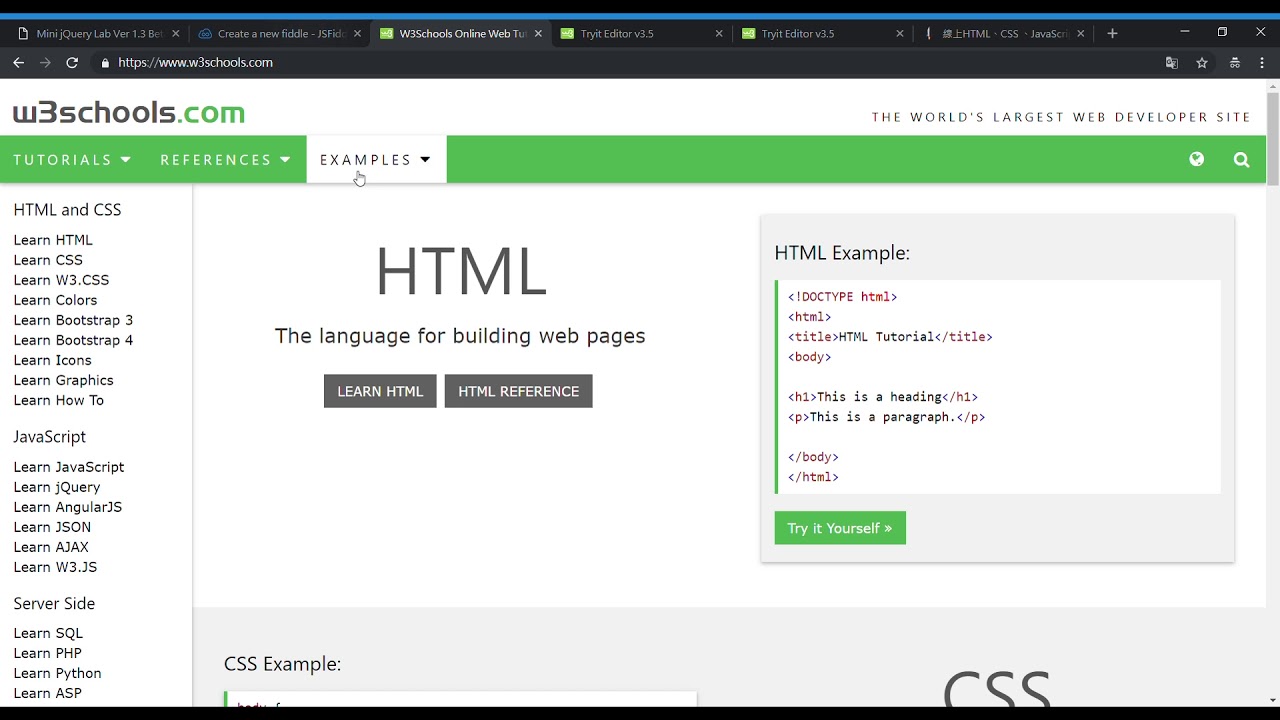
Task: Click the w3schools.com logo
Action: click(129, 112)
